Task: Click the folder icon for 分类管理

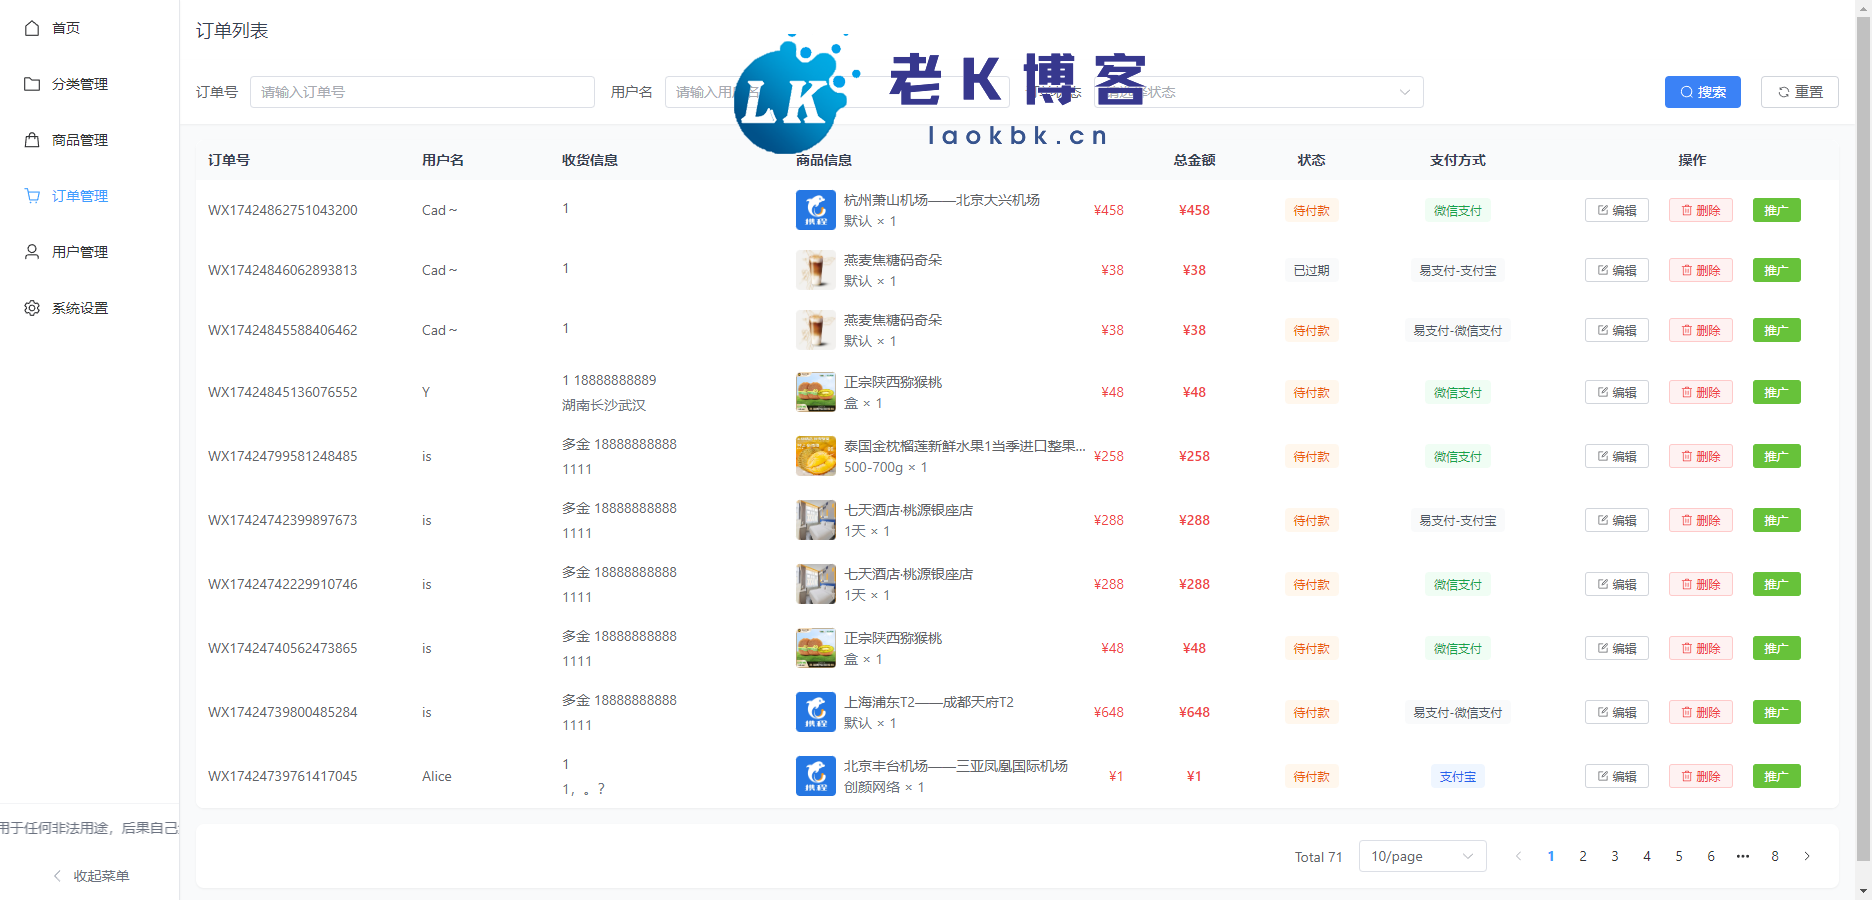Action: (32, 84)
